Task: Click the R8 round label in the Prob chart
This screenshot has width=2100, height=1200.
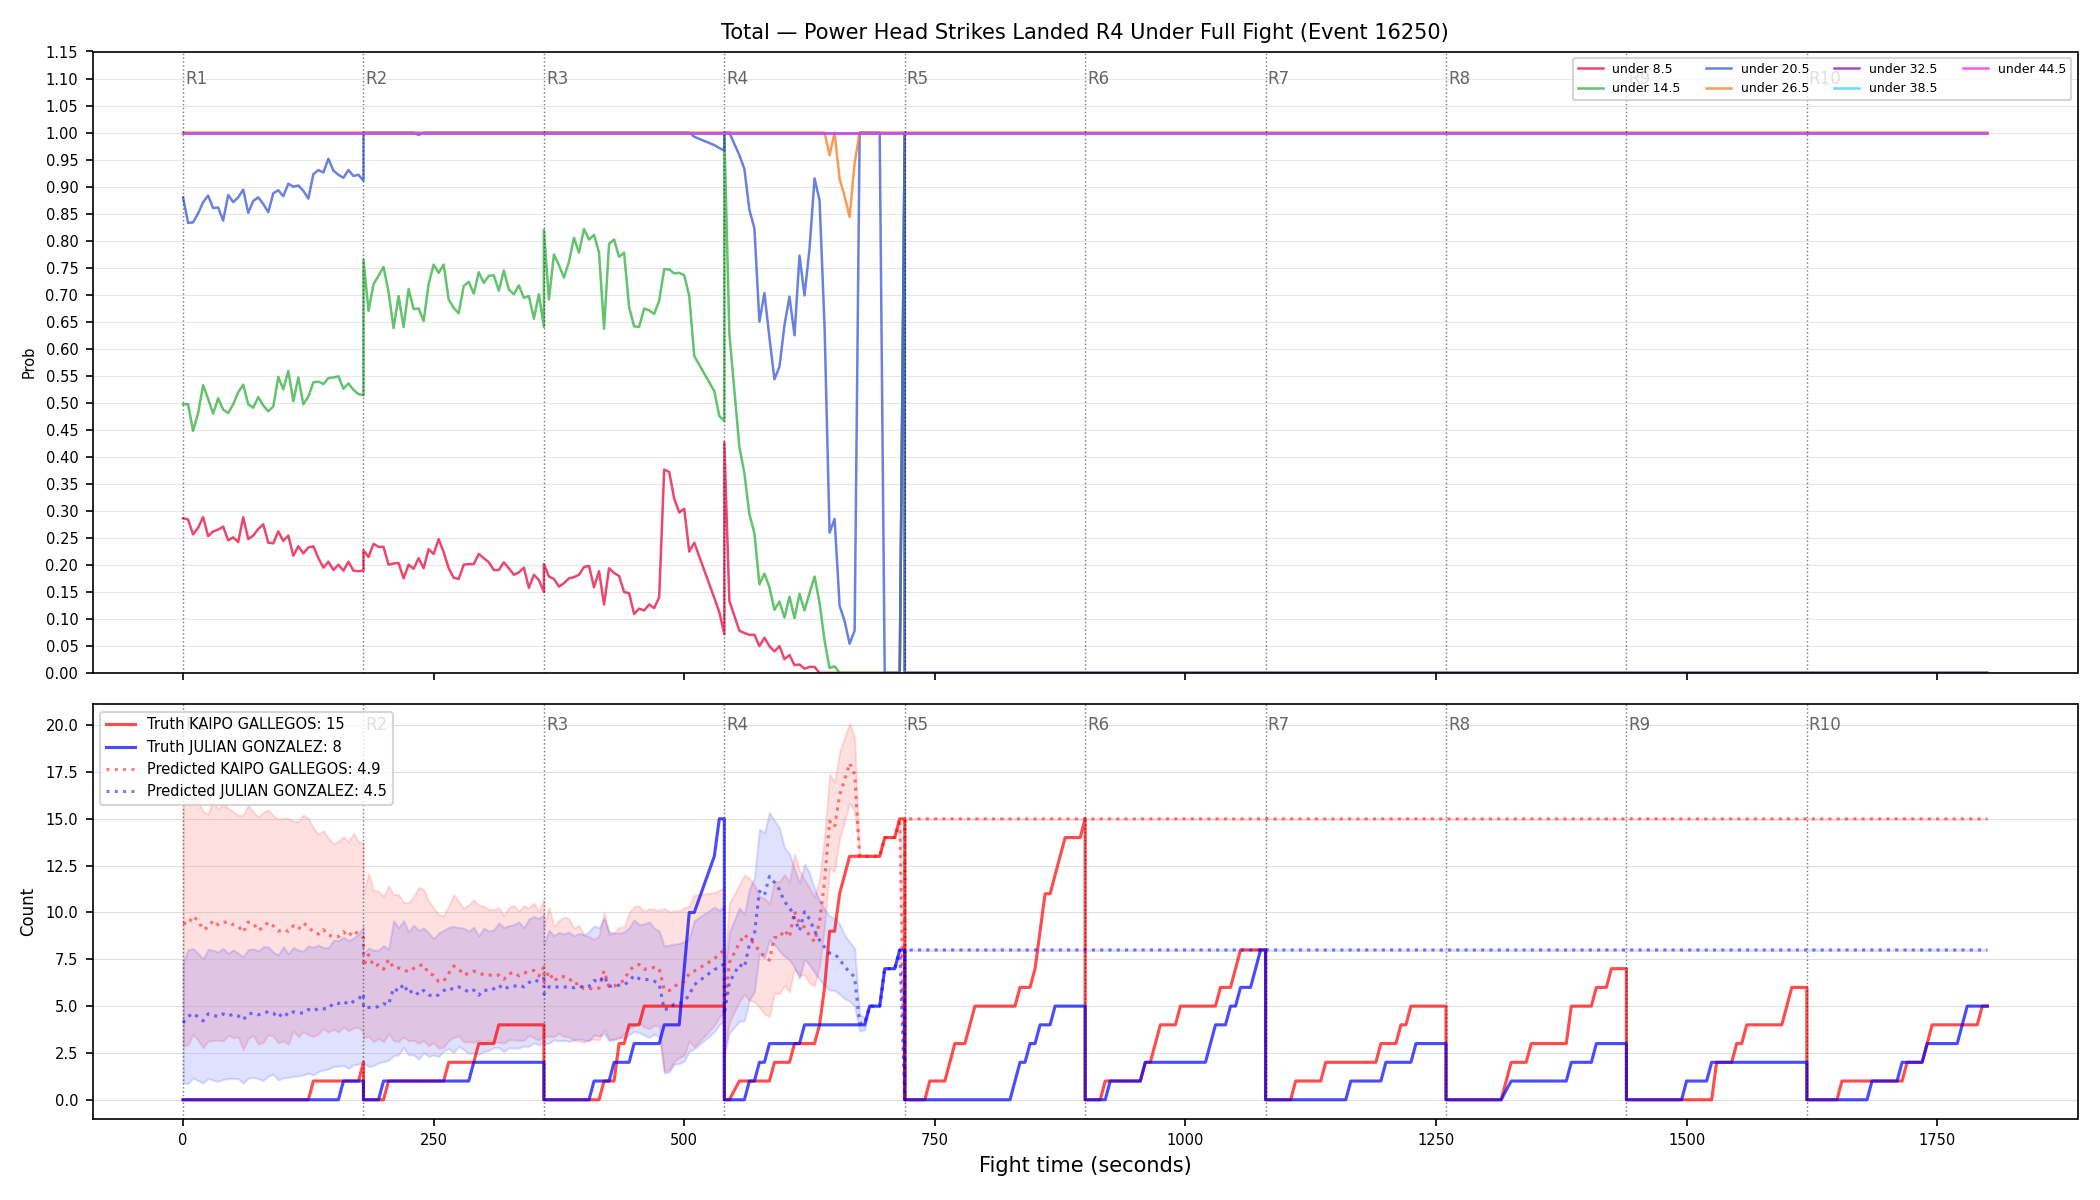Action: [x=1459, y=78]
